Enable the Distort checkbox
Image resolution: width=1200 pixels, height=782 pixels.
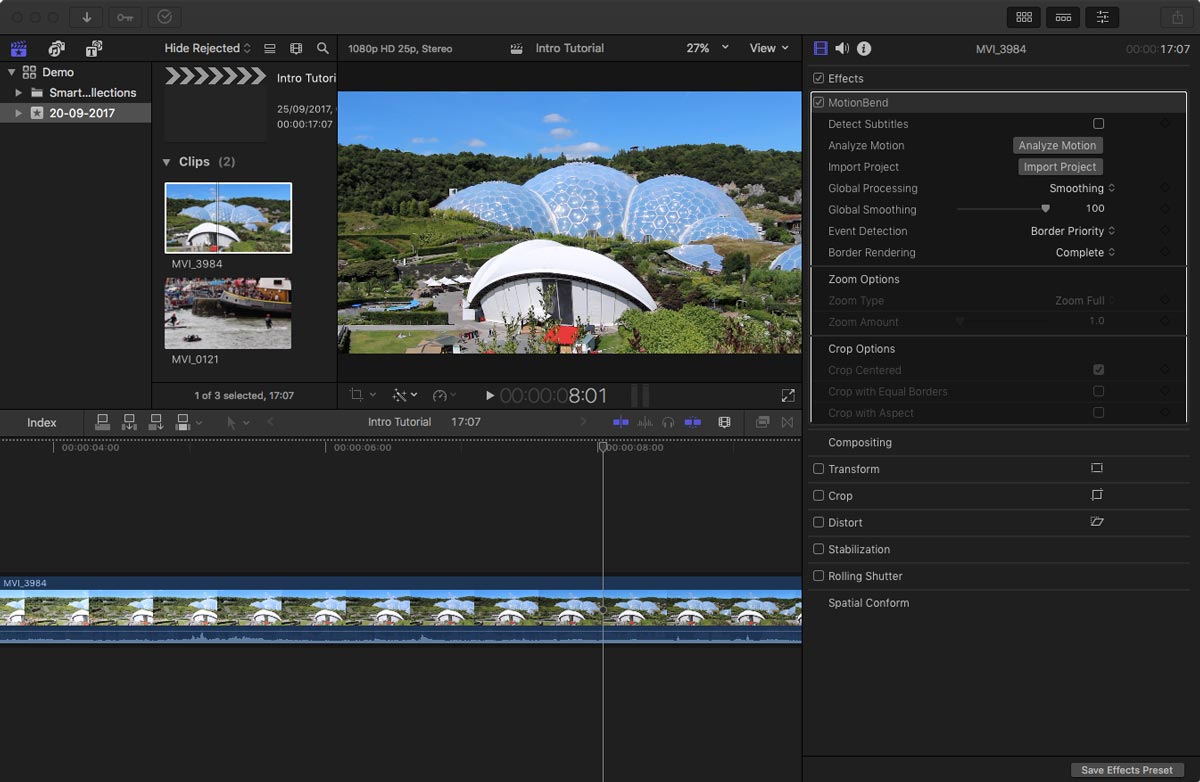click(819, 522)
